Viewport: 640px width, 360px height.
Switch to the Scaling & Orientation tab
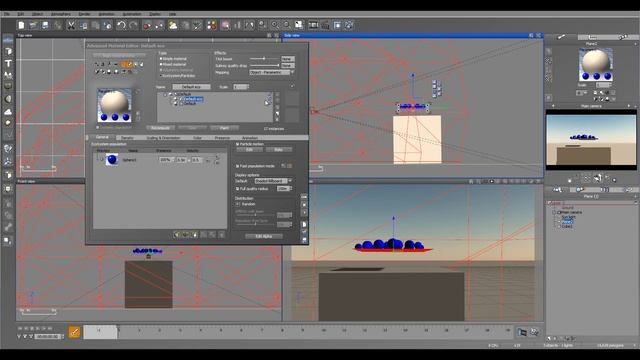(x=163, y=138)
